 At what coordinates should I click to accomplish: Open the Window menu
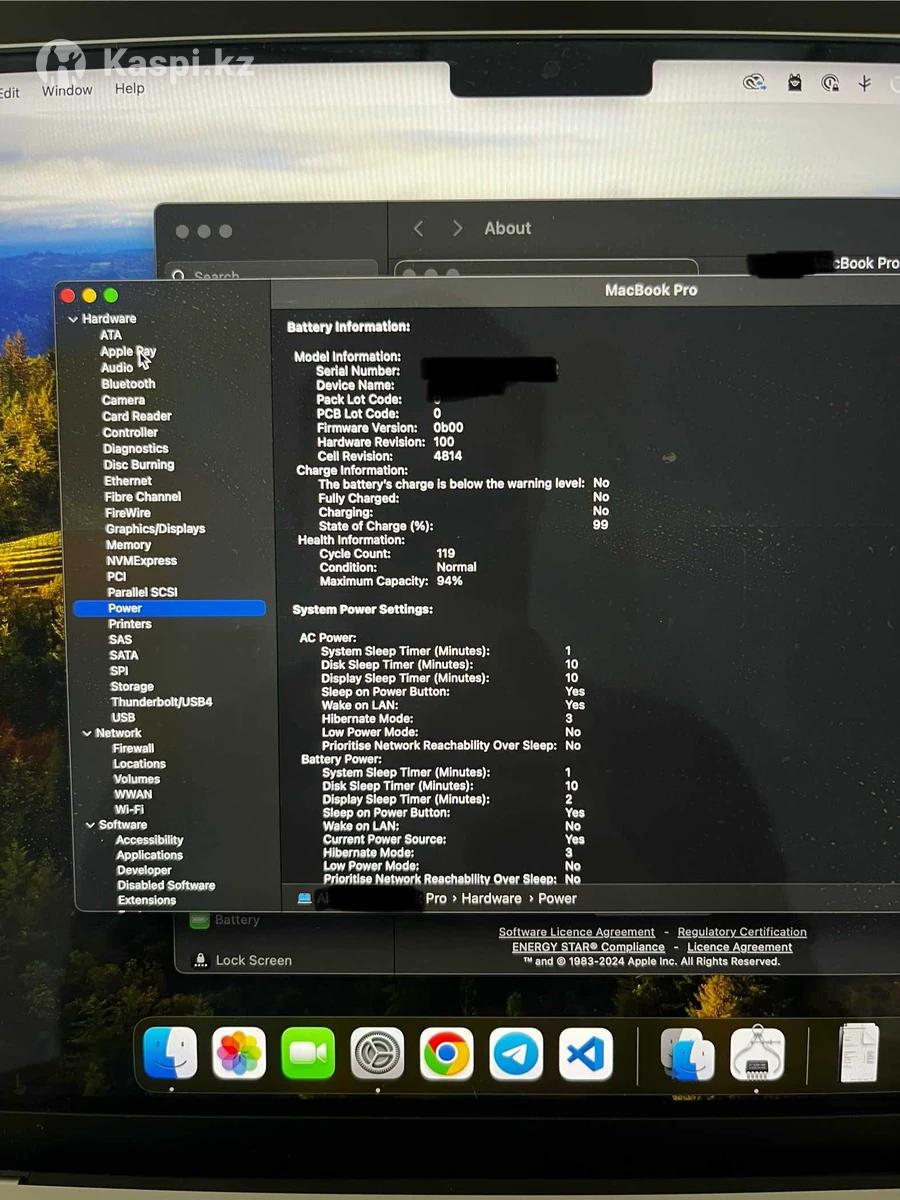tap(67, 90)
